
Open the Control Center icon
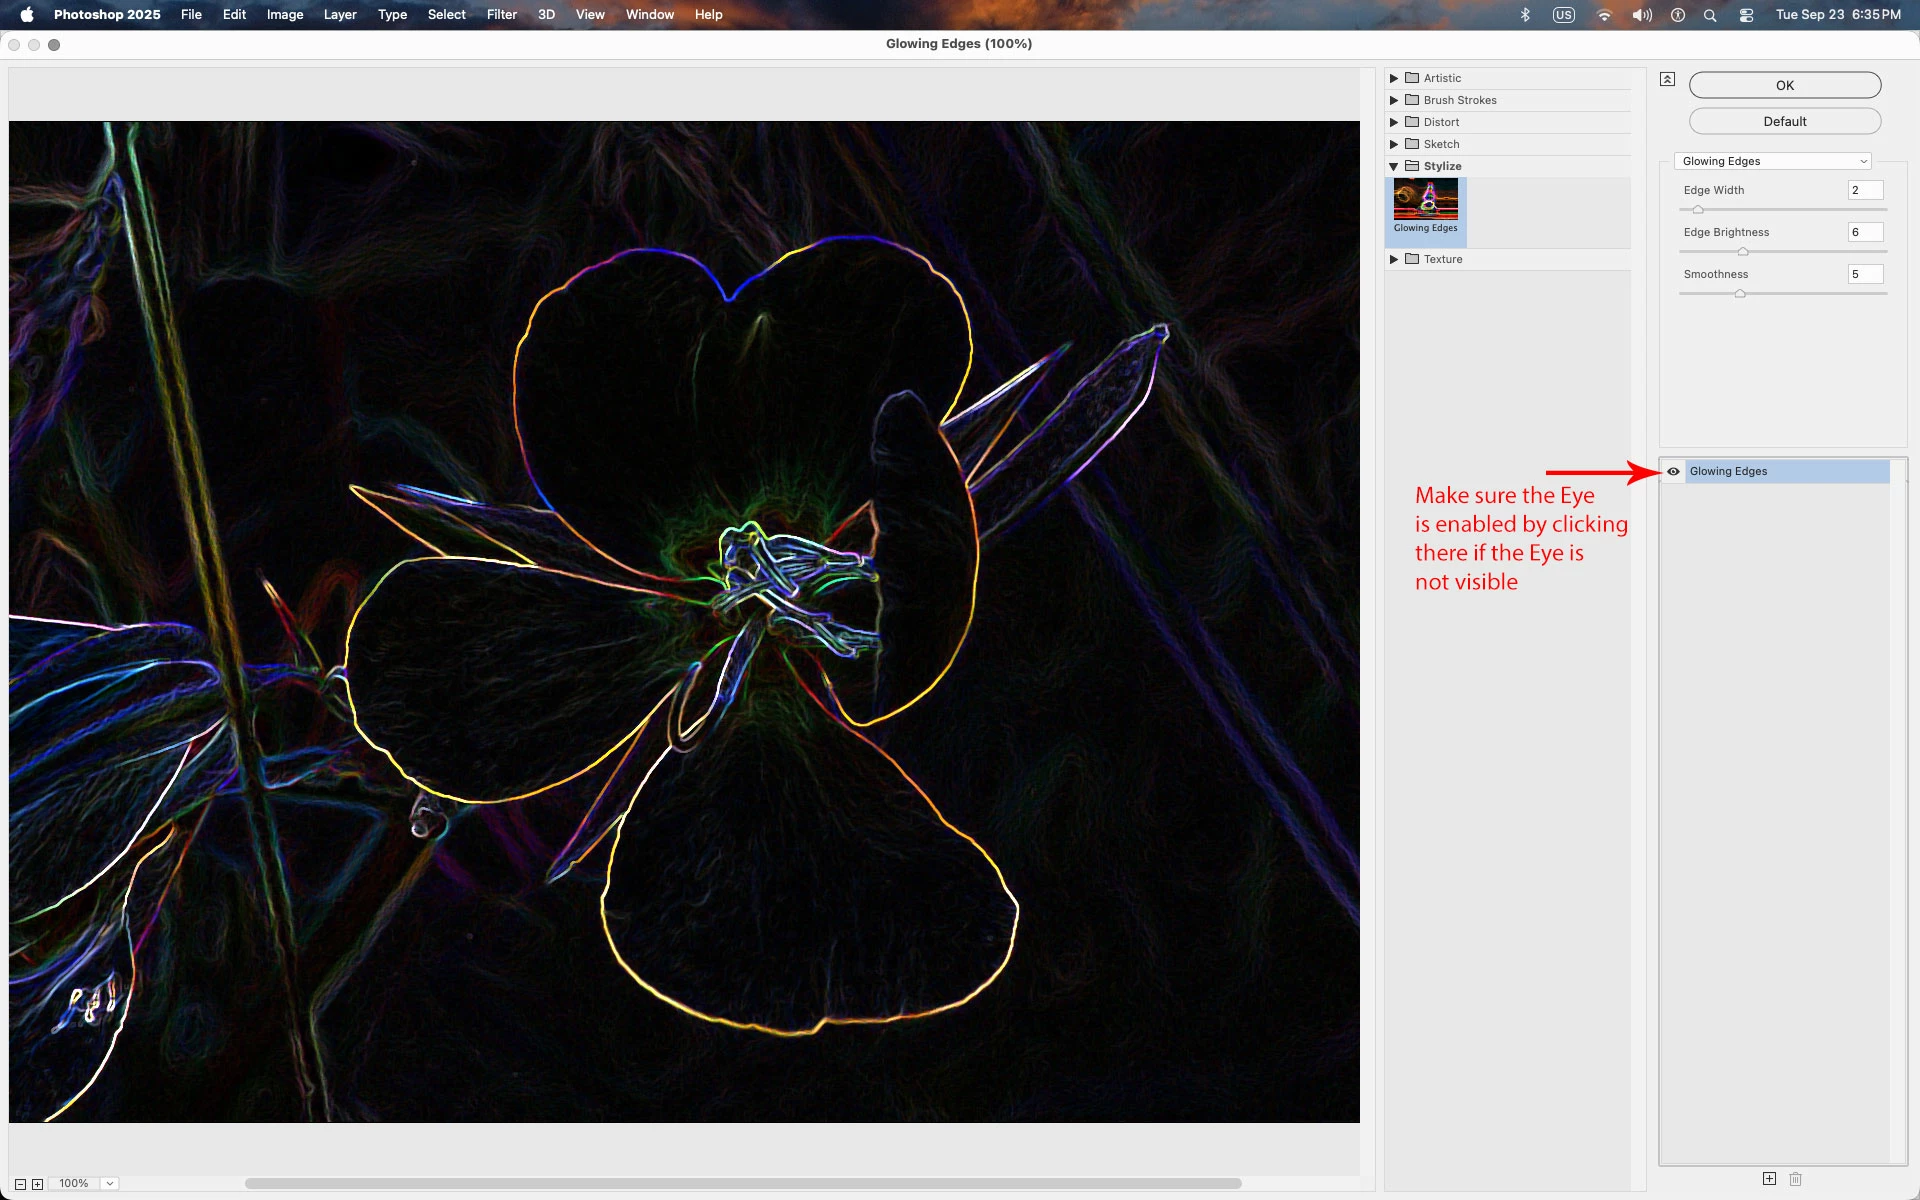[1746, 15]
